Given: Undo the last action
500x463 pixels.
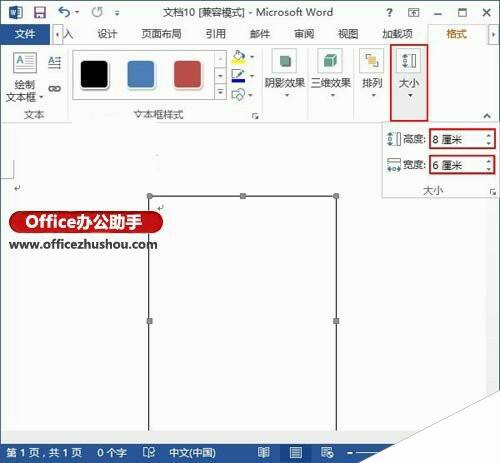Looking at the screenshot, I should 64,12.
